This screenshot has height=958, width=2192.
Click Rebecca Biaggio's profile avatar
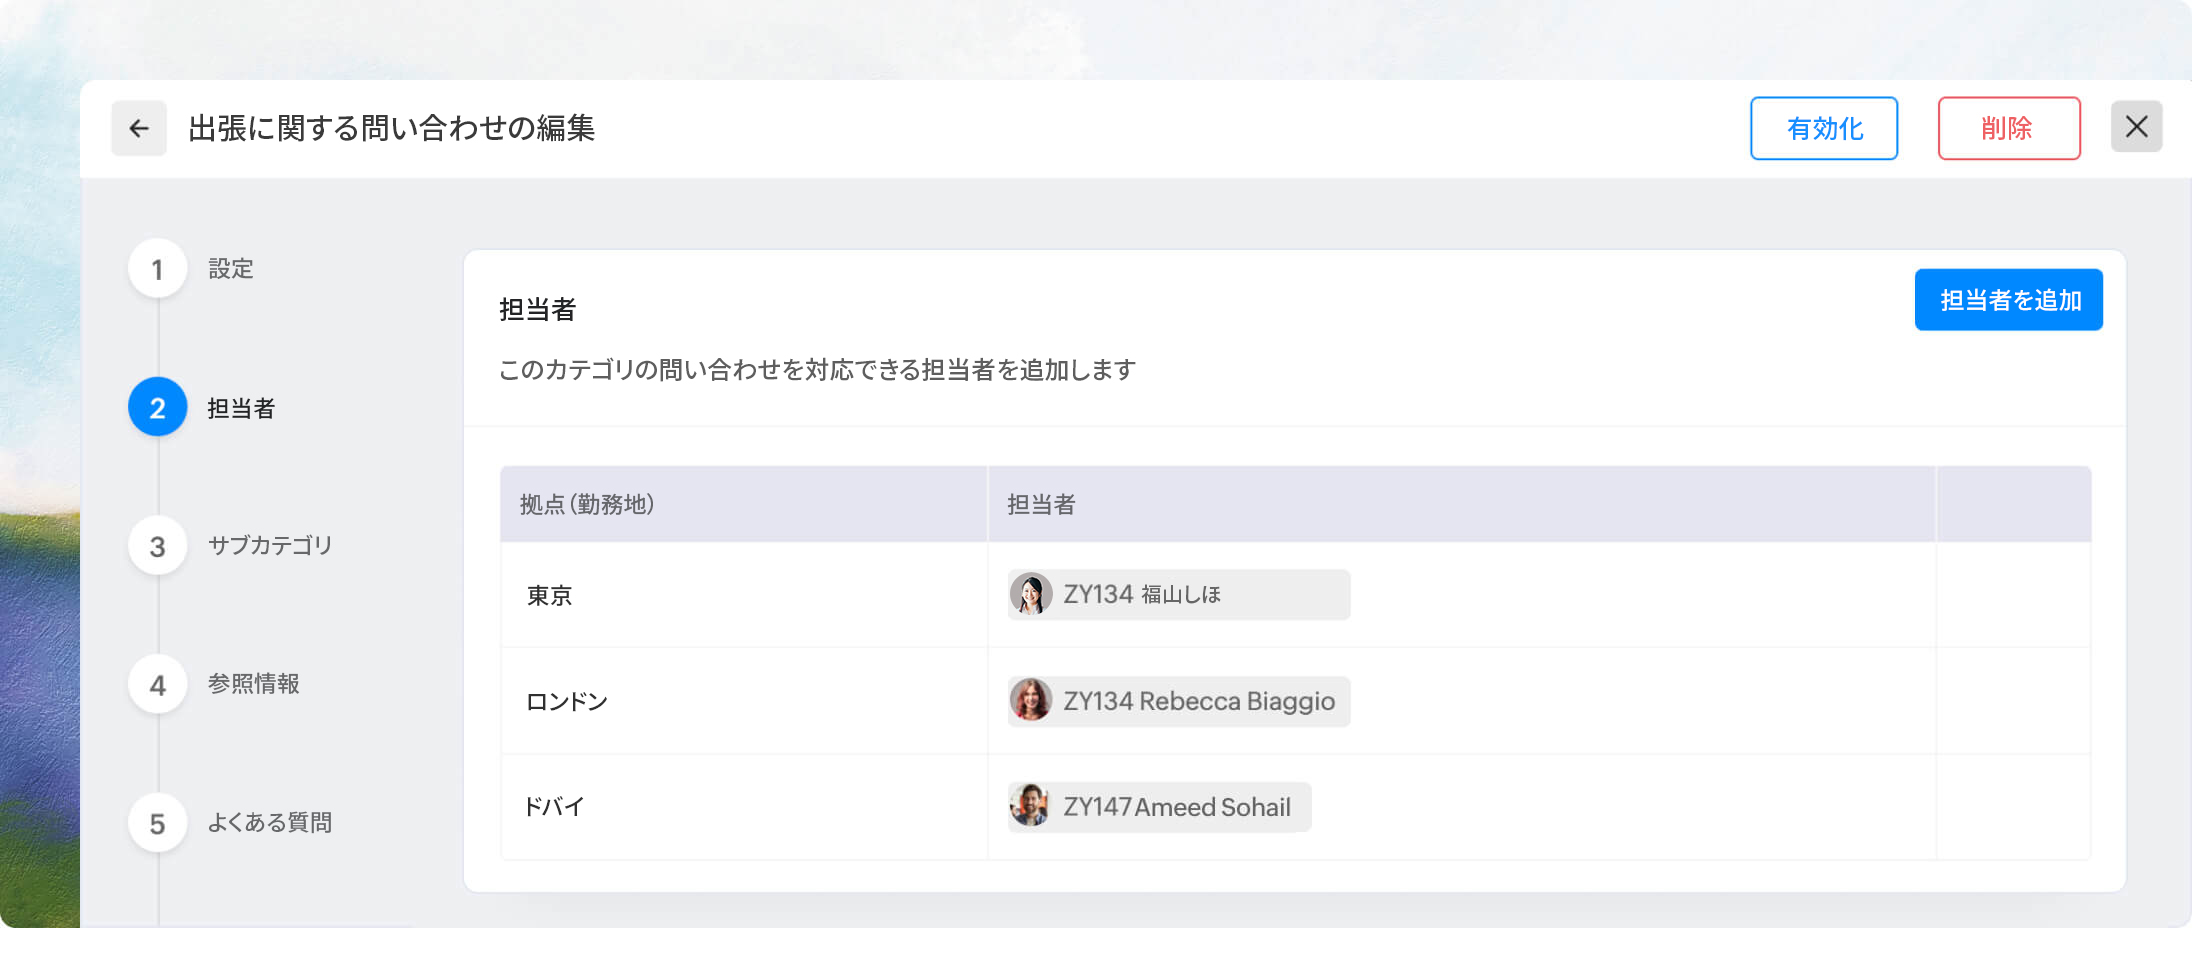(1032, 701)
